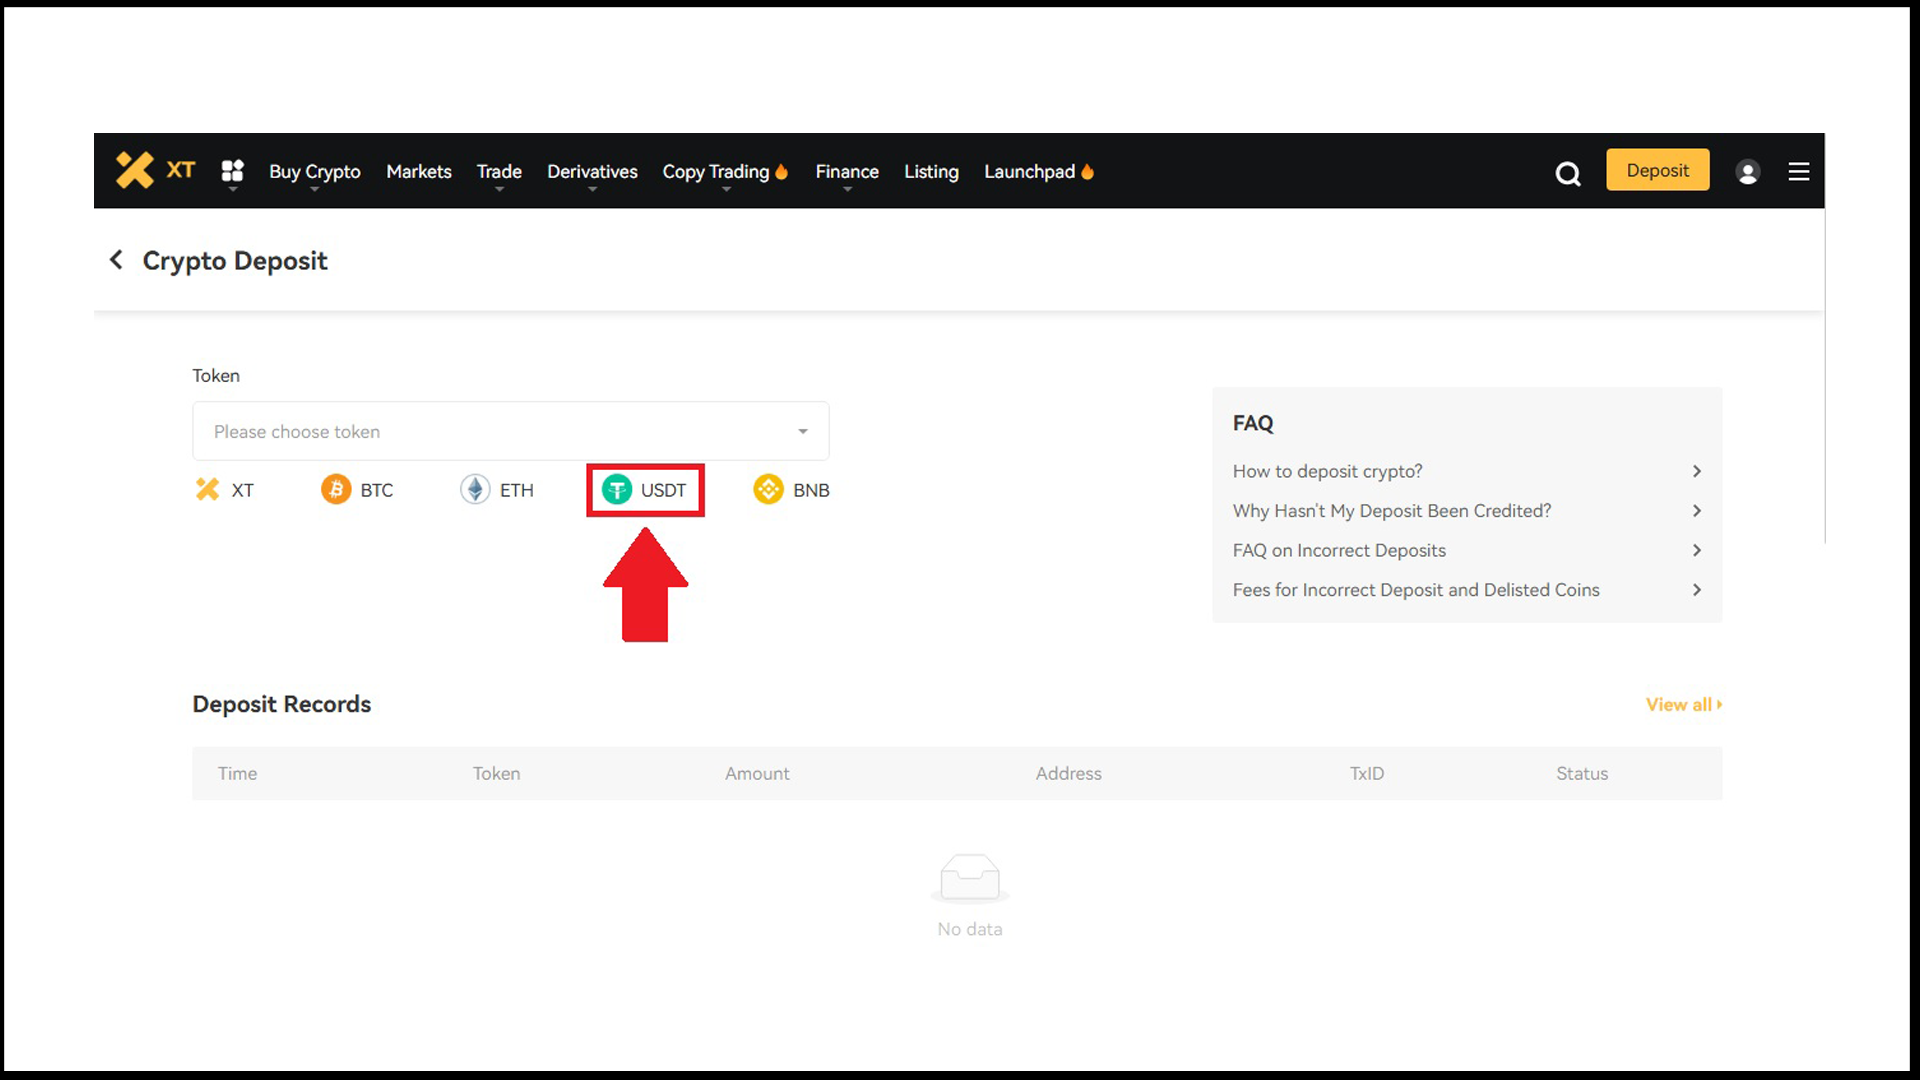Pick the BNB token shortcut
The image size is (1920, 1080).
click(791, 490)
